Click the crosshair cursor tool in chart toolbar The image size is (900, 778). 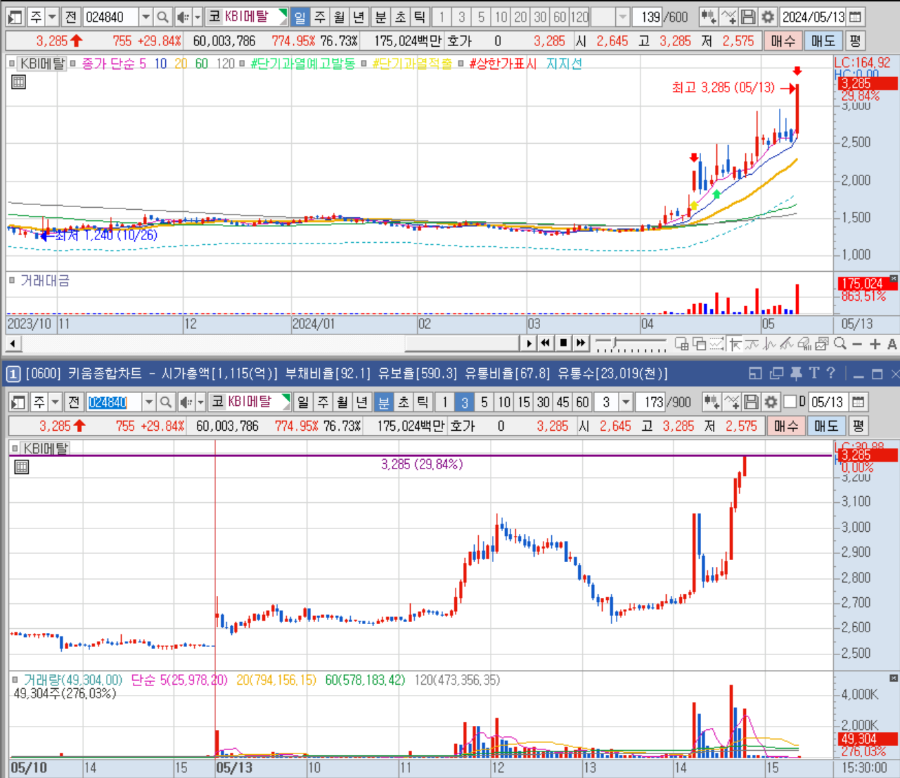735,344
